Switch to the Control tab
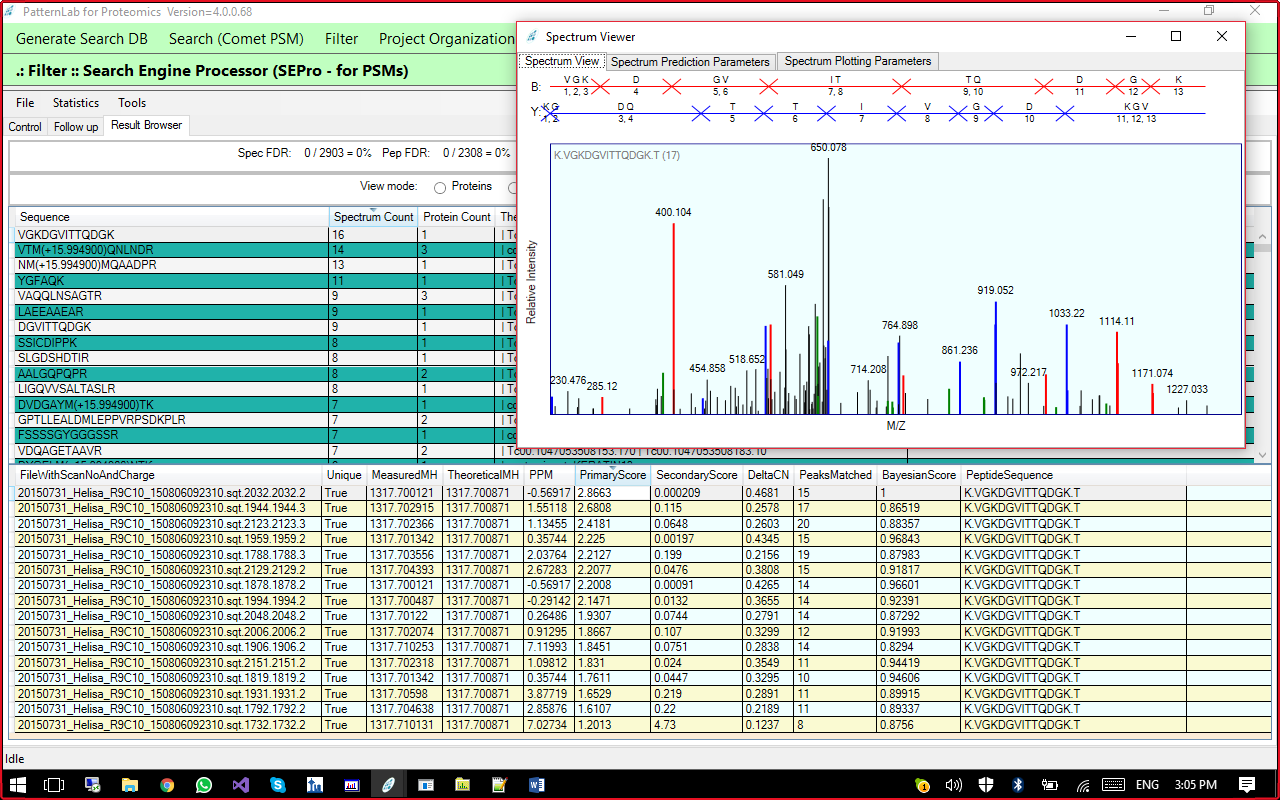 pyautogui.click(x=25, y=127)
